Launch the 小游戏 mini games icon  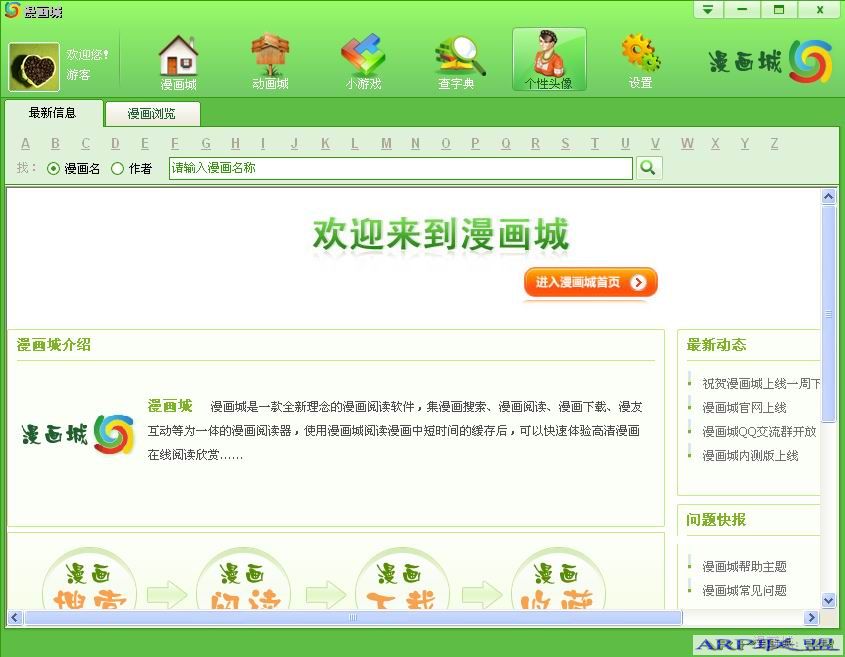click(363, 60)
